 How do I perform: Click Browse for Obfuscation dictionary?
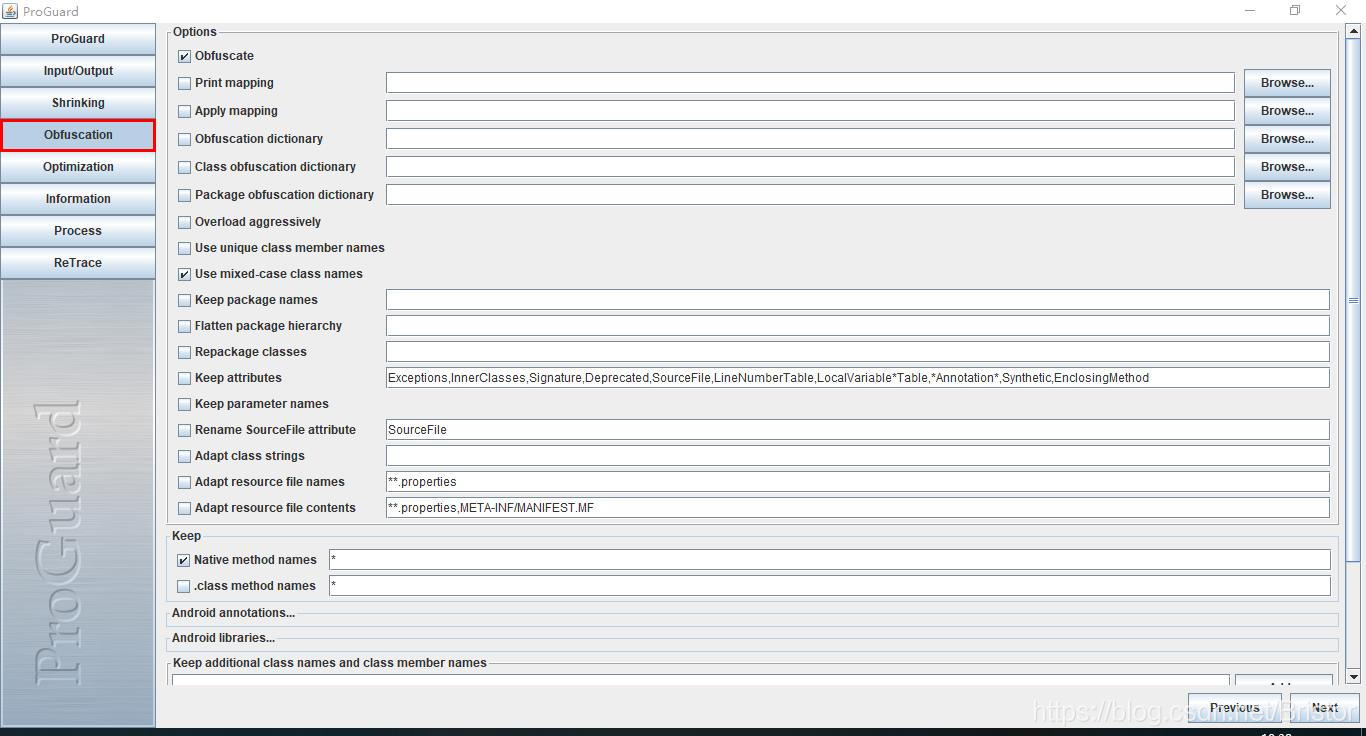click(x=1287, y=139)
